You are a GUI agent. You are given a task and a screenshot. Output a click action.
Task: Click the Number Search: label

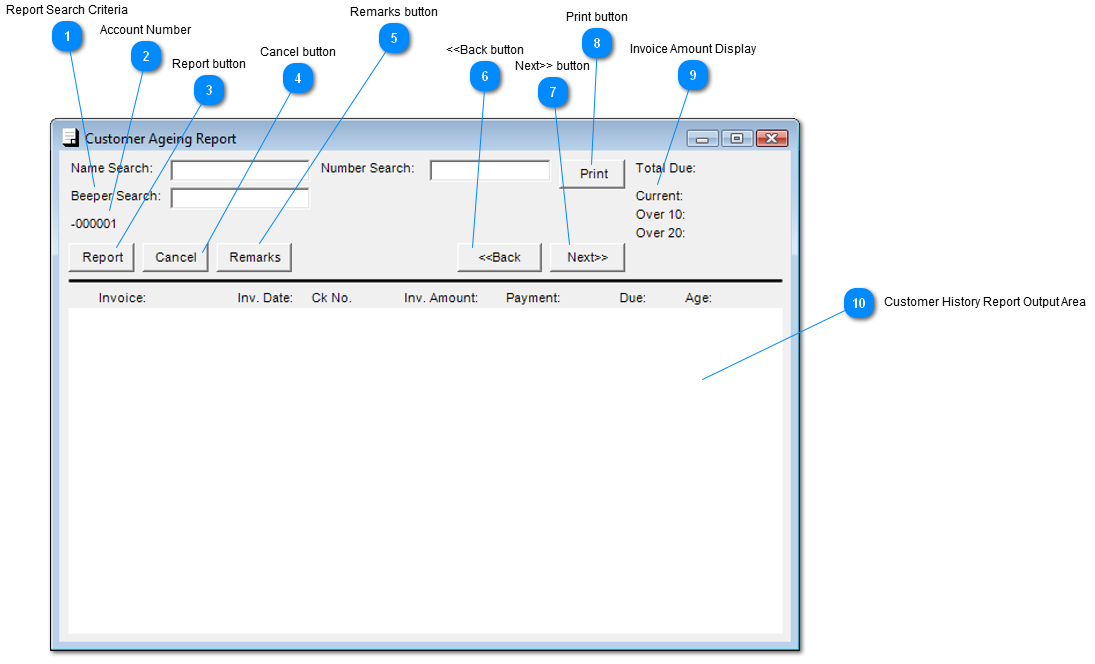pos(367,168)
